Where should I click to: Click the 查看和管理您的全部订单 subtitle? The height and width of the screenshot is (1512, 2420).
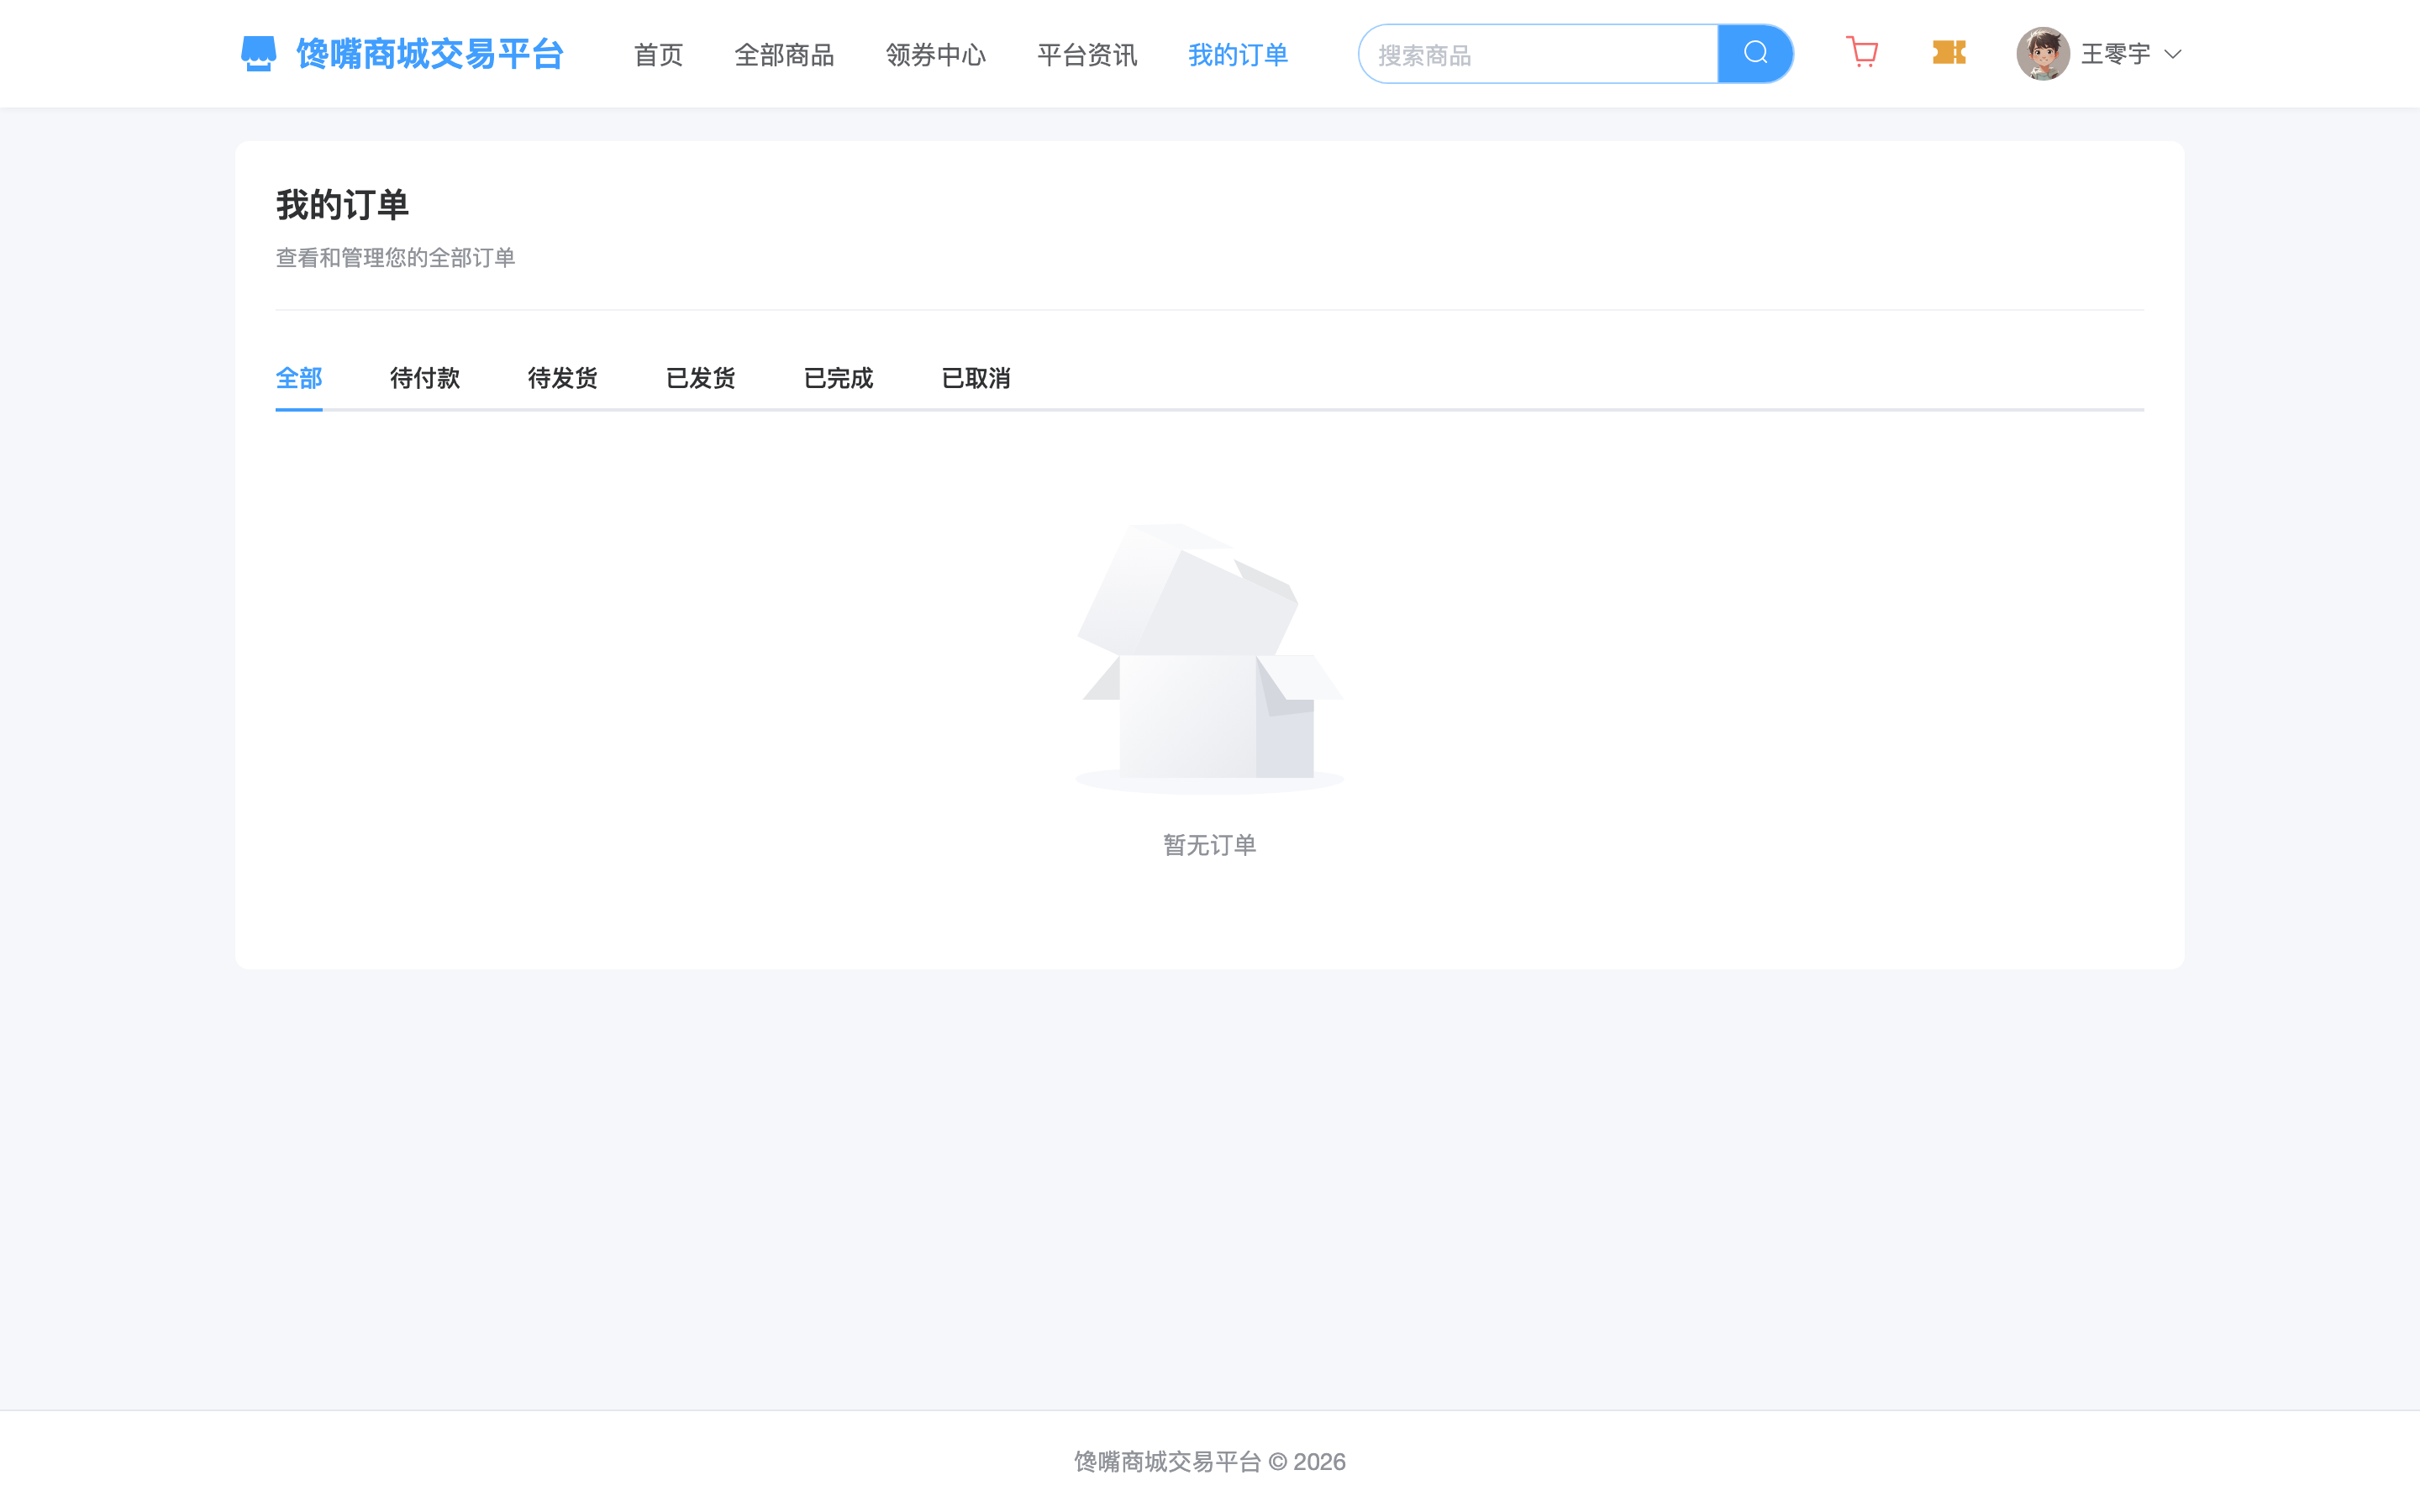(395, 258)
